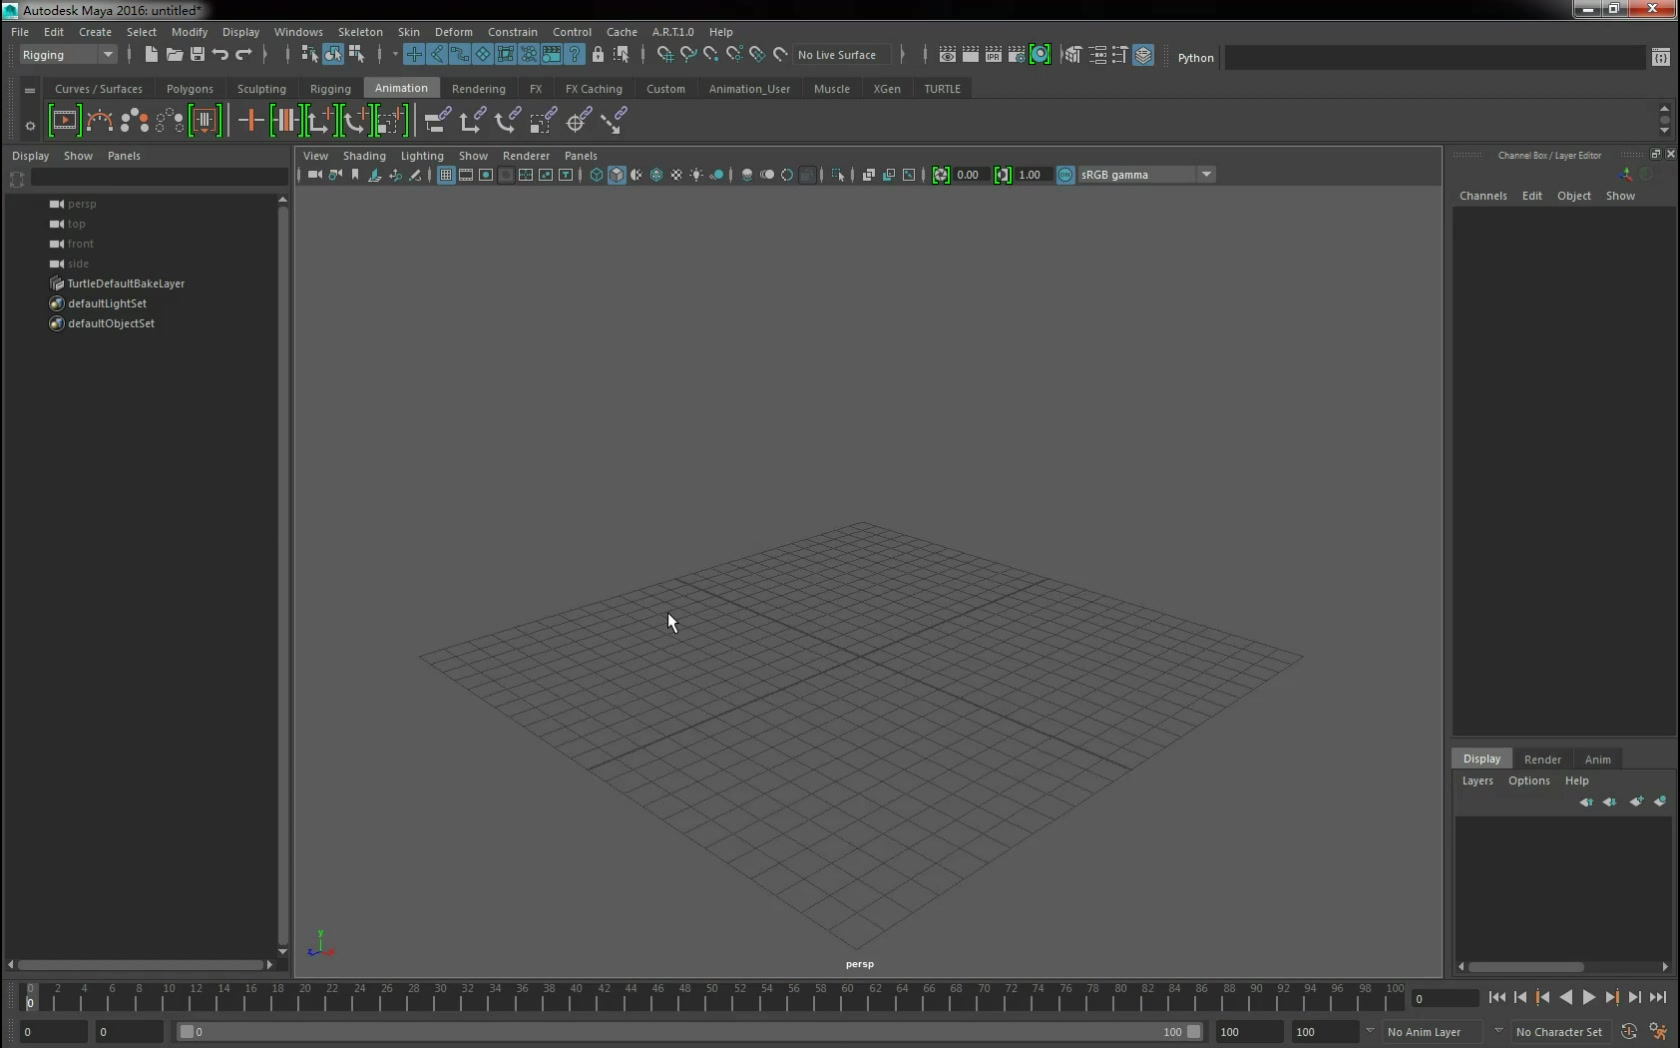Toggle the viewport grid display icon
This screenshot has width=1680, height=1048.
click(446, 175)
